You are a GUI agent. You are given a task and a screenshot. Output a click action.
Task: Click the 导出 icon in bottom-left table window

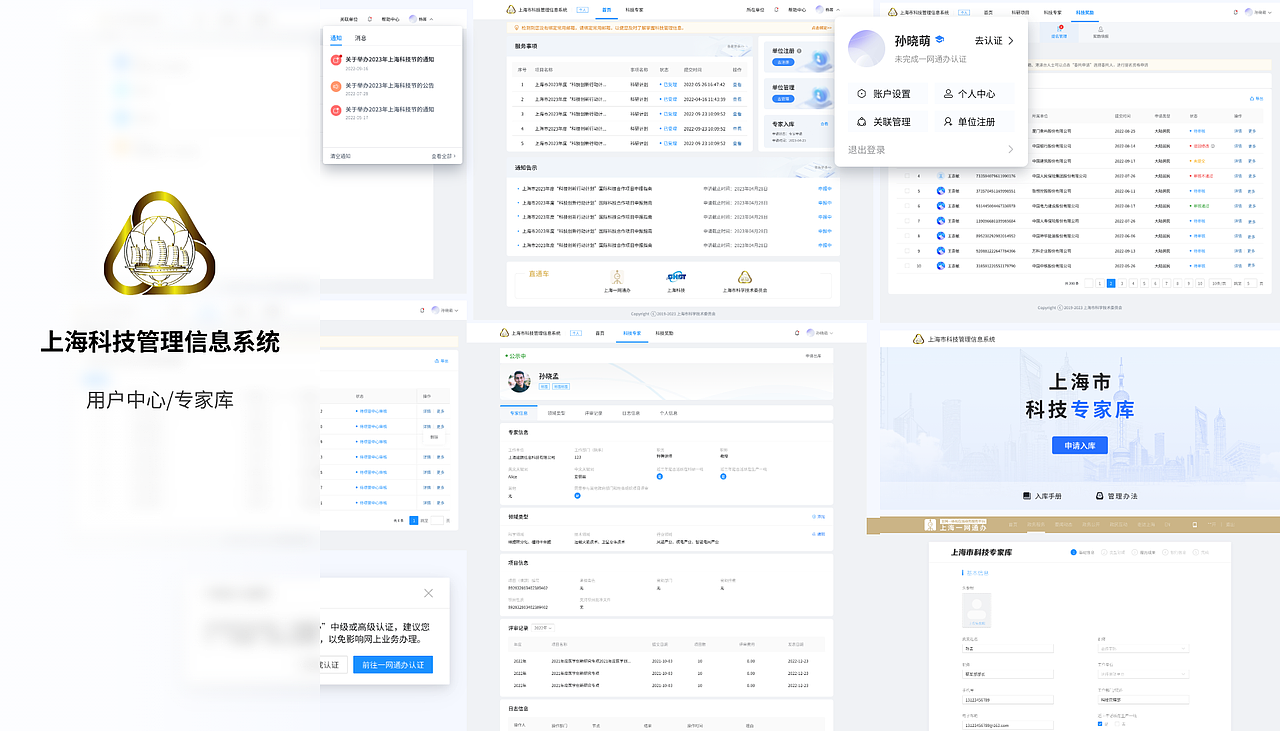click(437, 361)
